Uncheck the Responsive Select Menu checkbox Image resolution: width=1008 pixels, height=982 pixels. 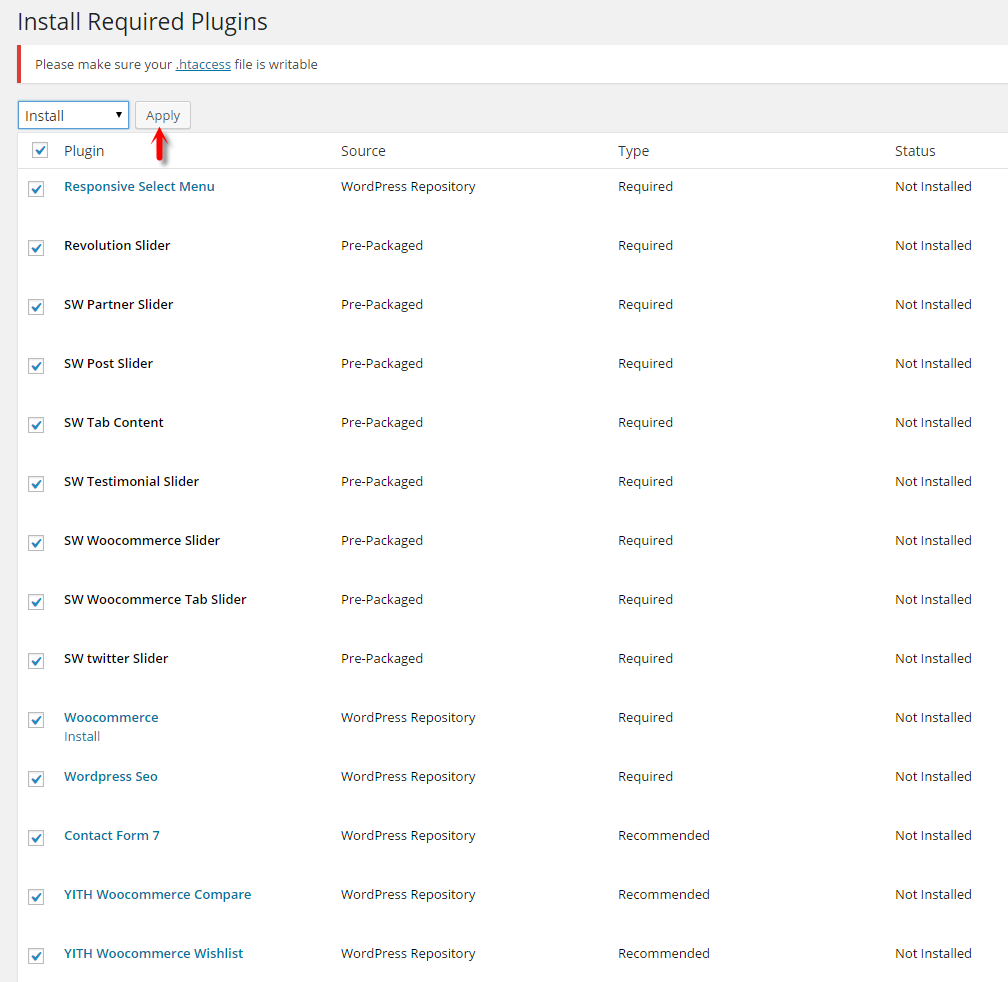[x=36, y=189]
